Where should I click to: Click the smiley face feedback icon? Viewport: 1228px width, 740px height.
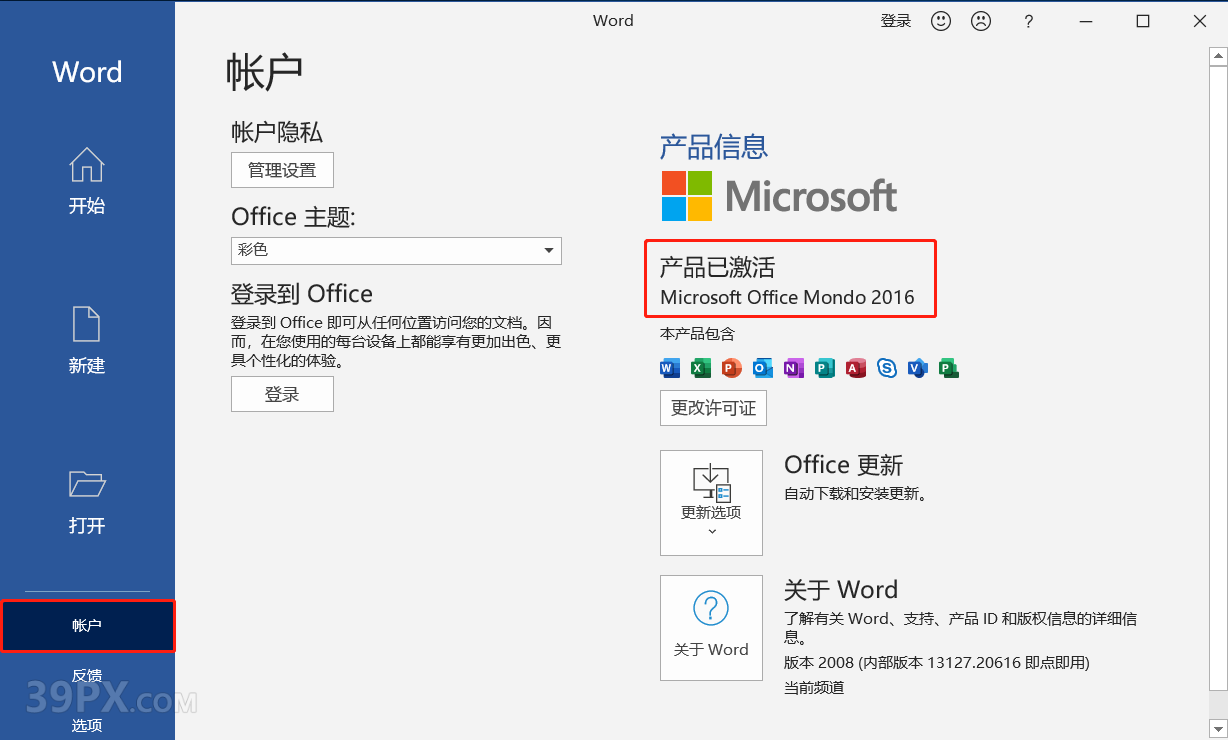(941, 21)
